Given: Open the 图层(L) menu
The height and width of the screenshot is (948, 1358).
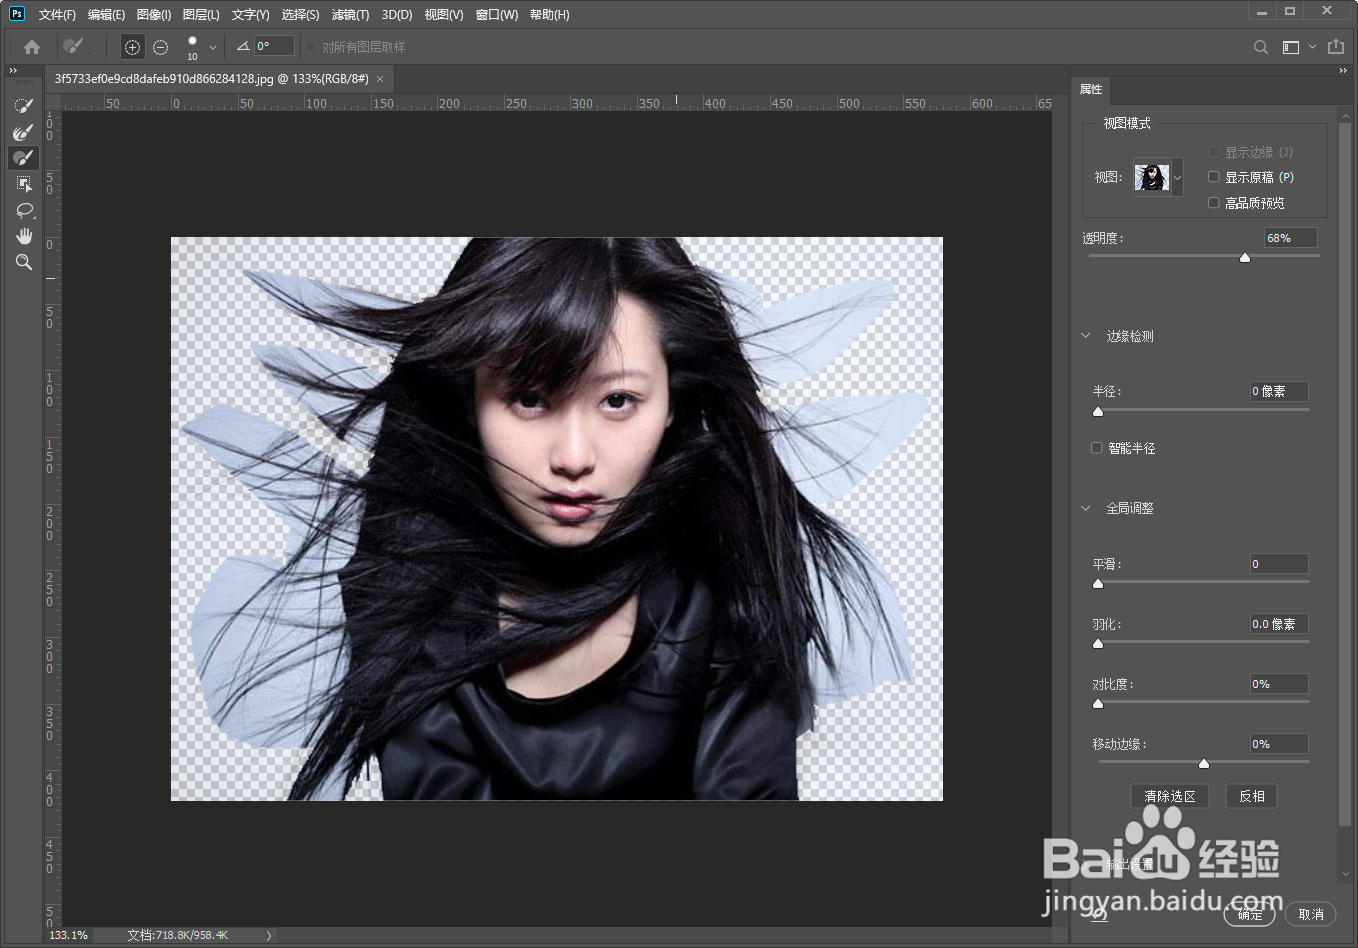Looking at the screenshot, I should point(201,14).
